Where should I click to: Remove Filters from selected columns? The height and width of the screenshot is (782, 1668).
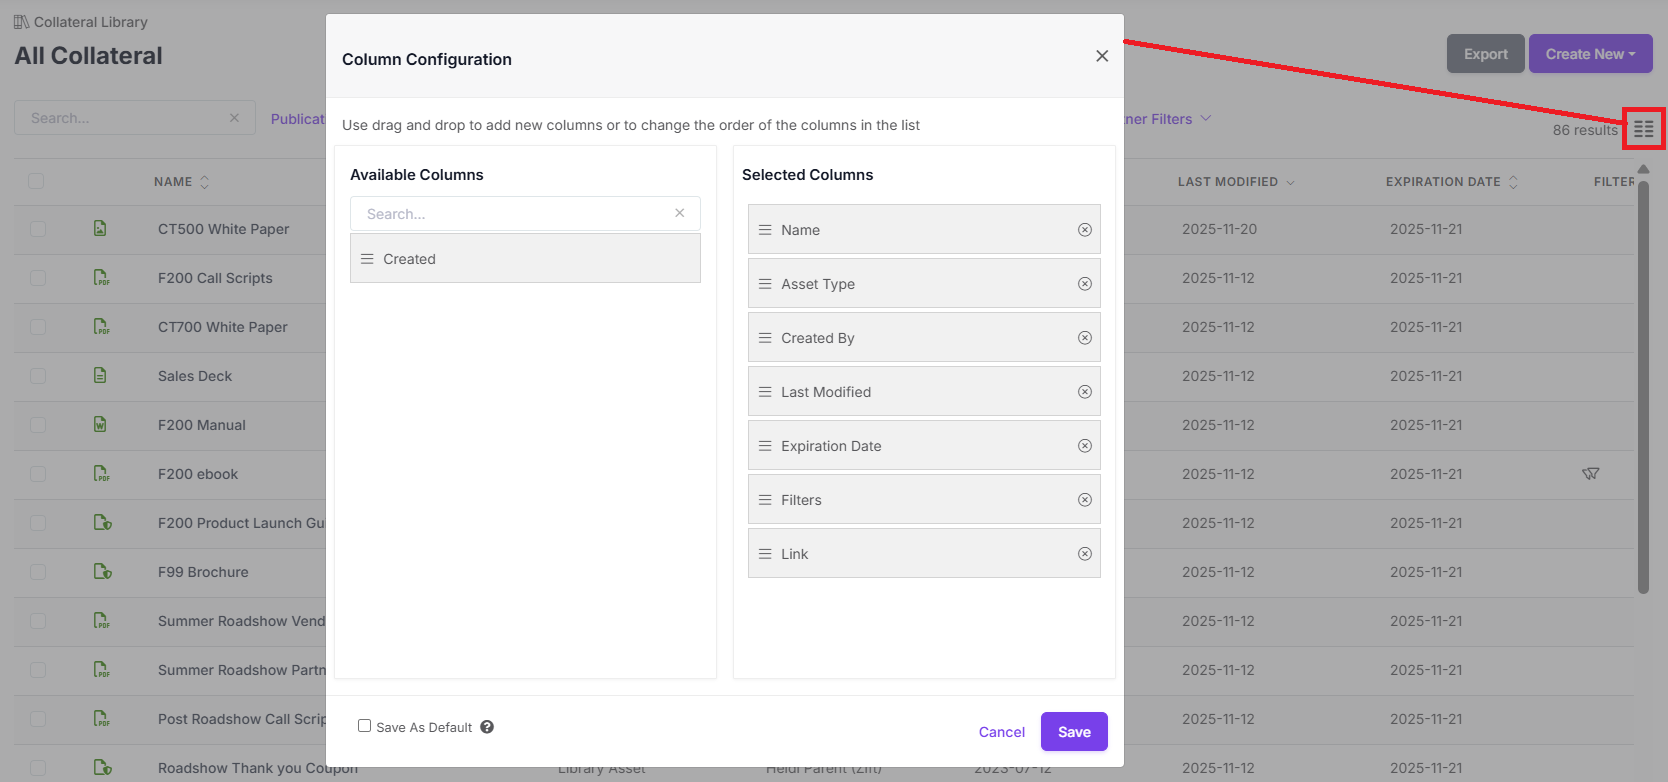1085,500
